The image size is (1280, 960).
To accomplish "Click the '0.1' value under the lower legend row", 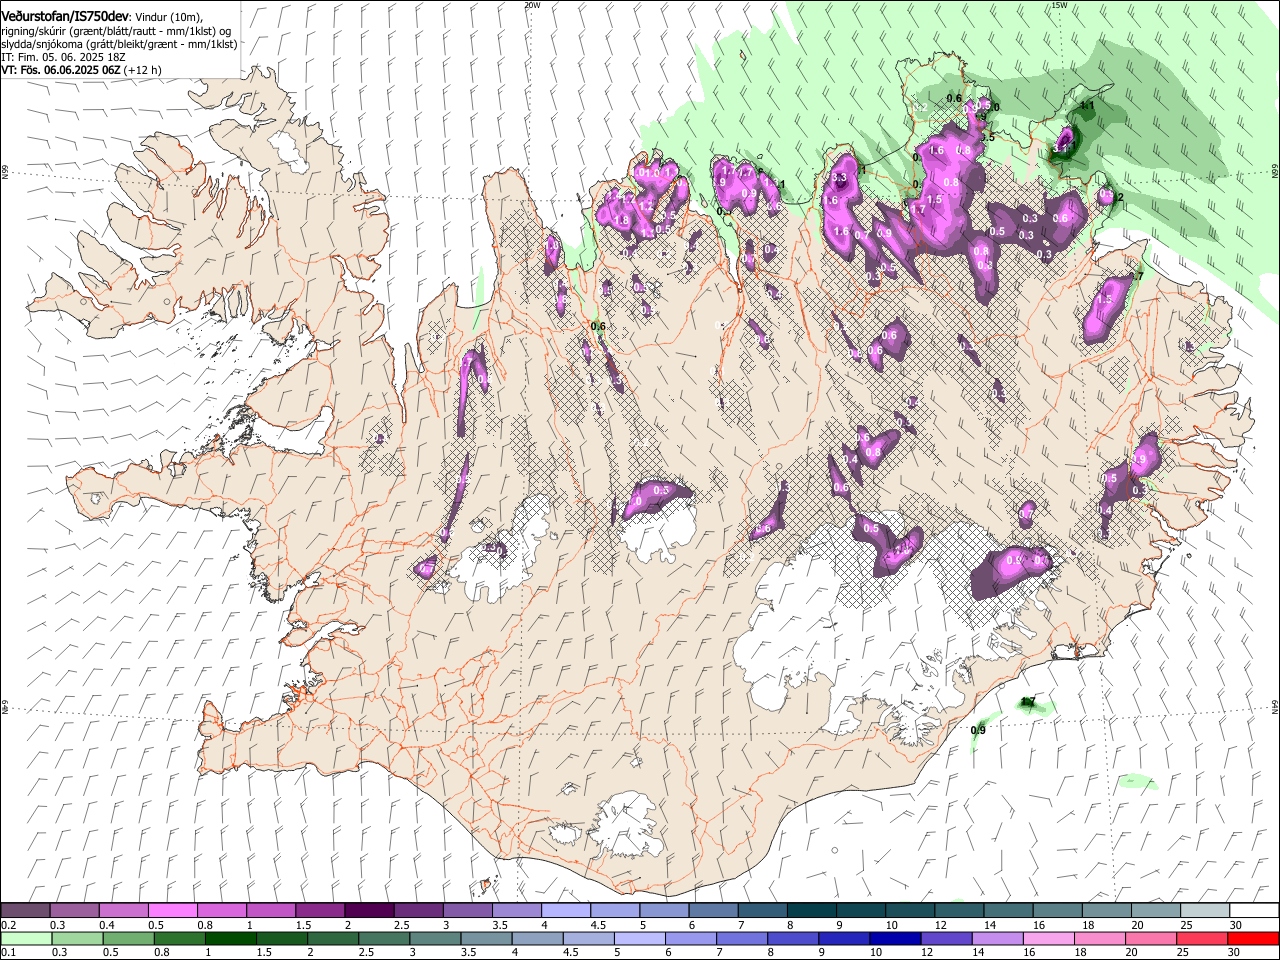I will 9,953.
